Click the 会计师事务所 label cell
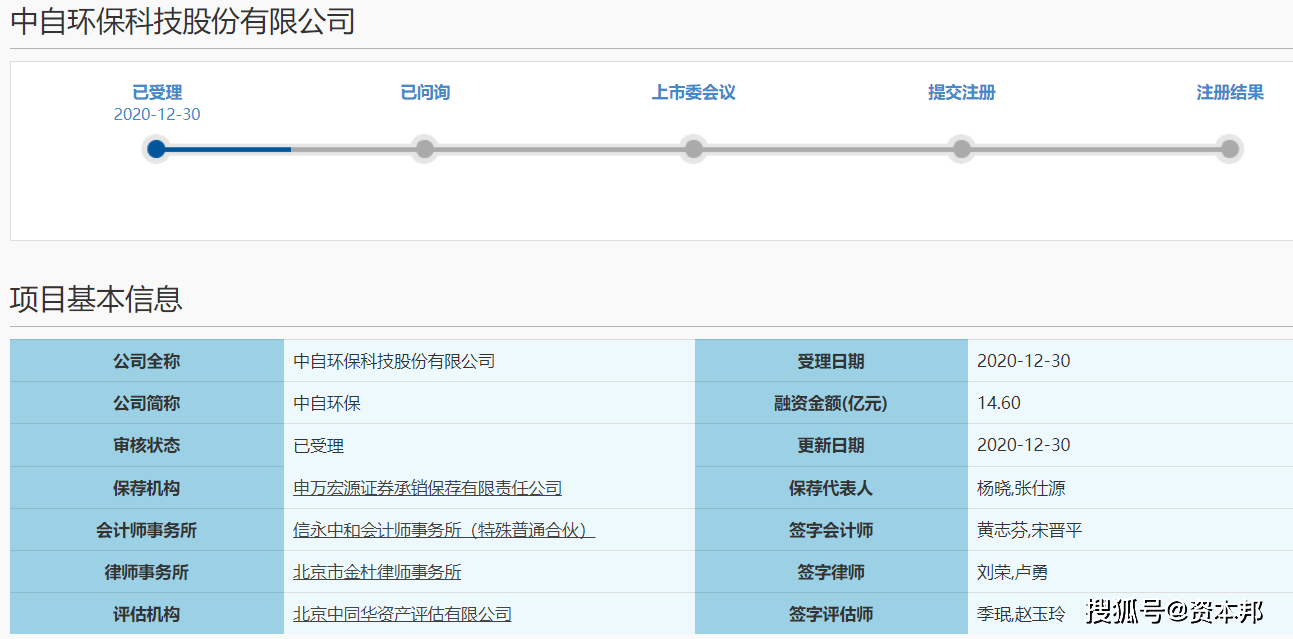 [x=147, y=529]
